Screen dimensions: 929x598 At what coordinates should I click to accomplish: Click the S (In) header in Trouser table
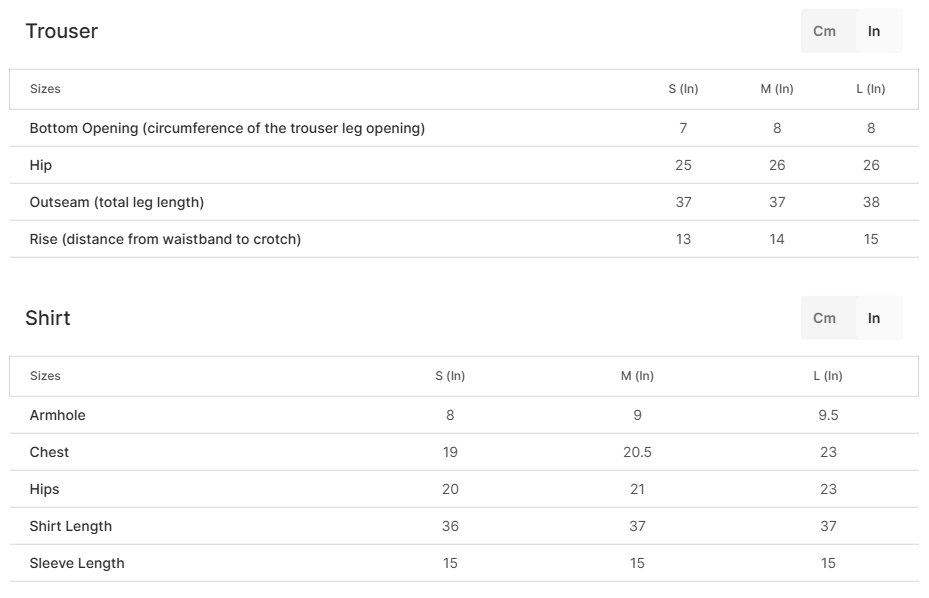pos(683,89)
